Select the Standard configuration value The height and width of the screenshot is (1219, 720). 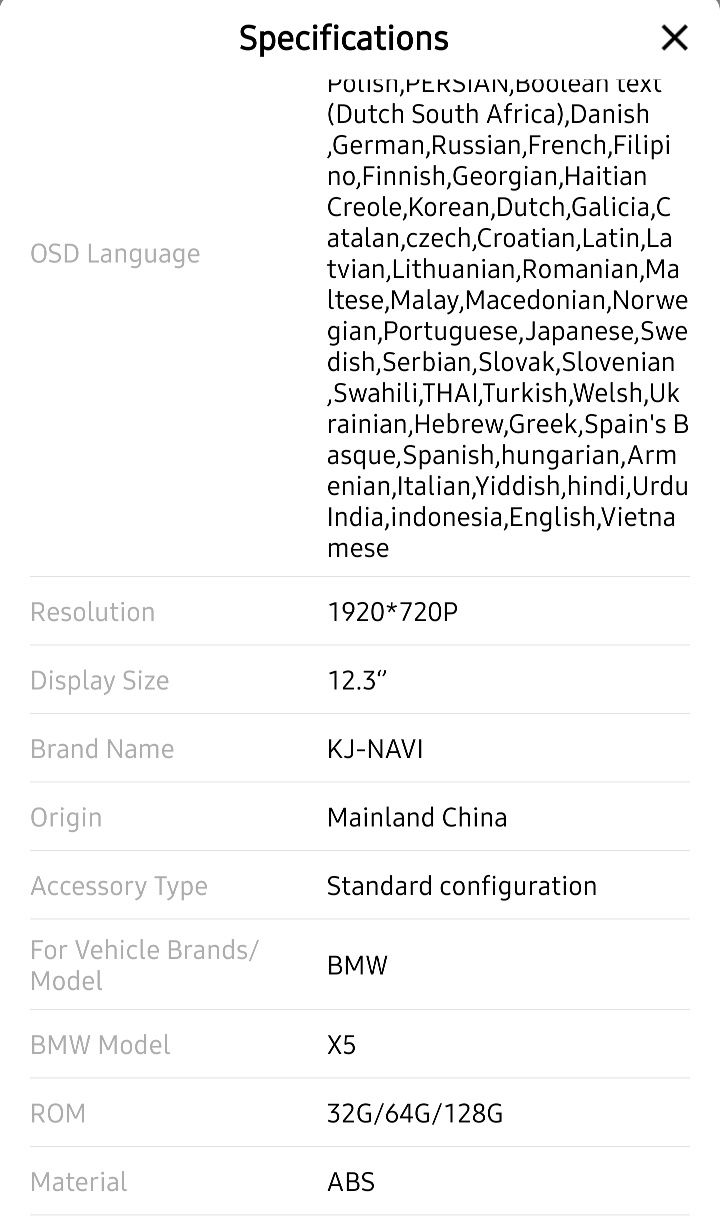coord(462,886)
